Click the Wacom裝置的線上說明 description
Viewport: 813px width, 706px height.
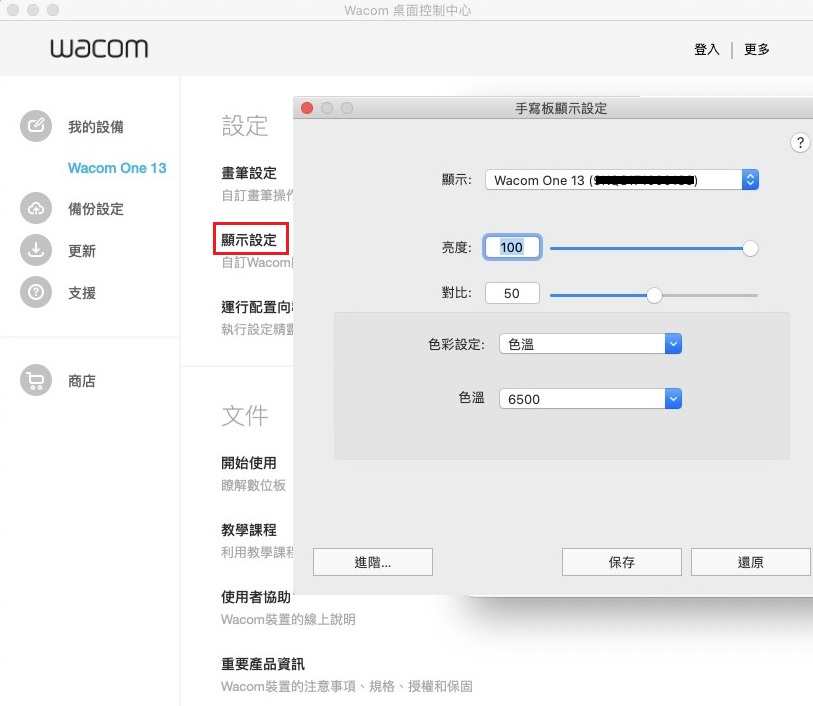pyautogui.click(x=288, y=619)
